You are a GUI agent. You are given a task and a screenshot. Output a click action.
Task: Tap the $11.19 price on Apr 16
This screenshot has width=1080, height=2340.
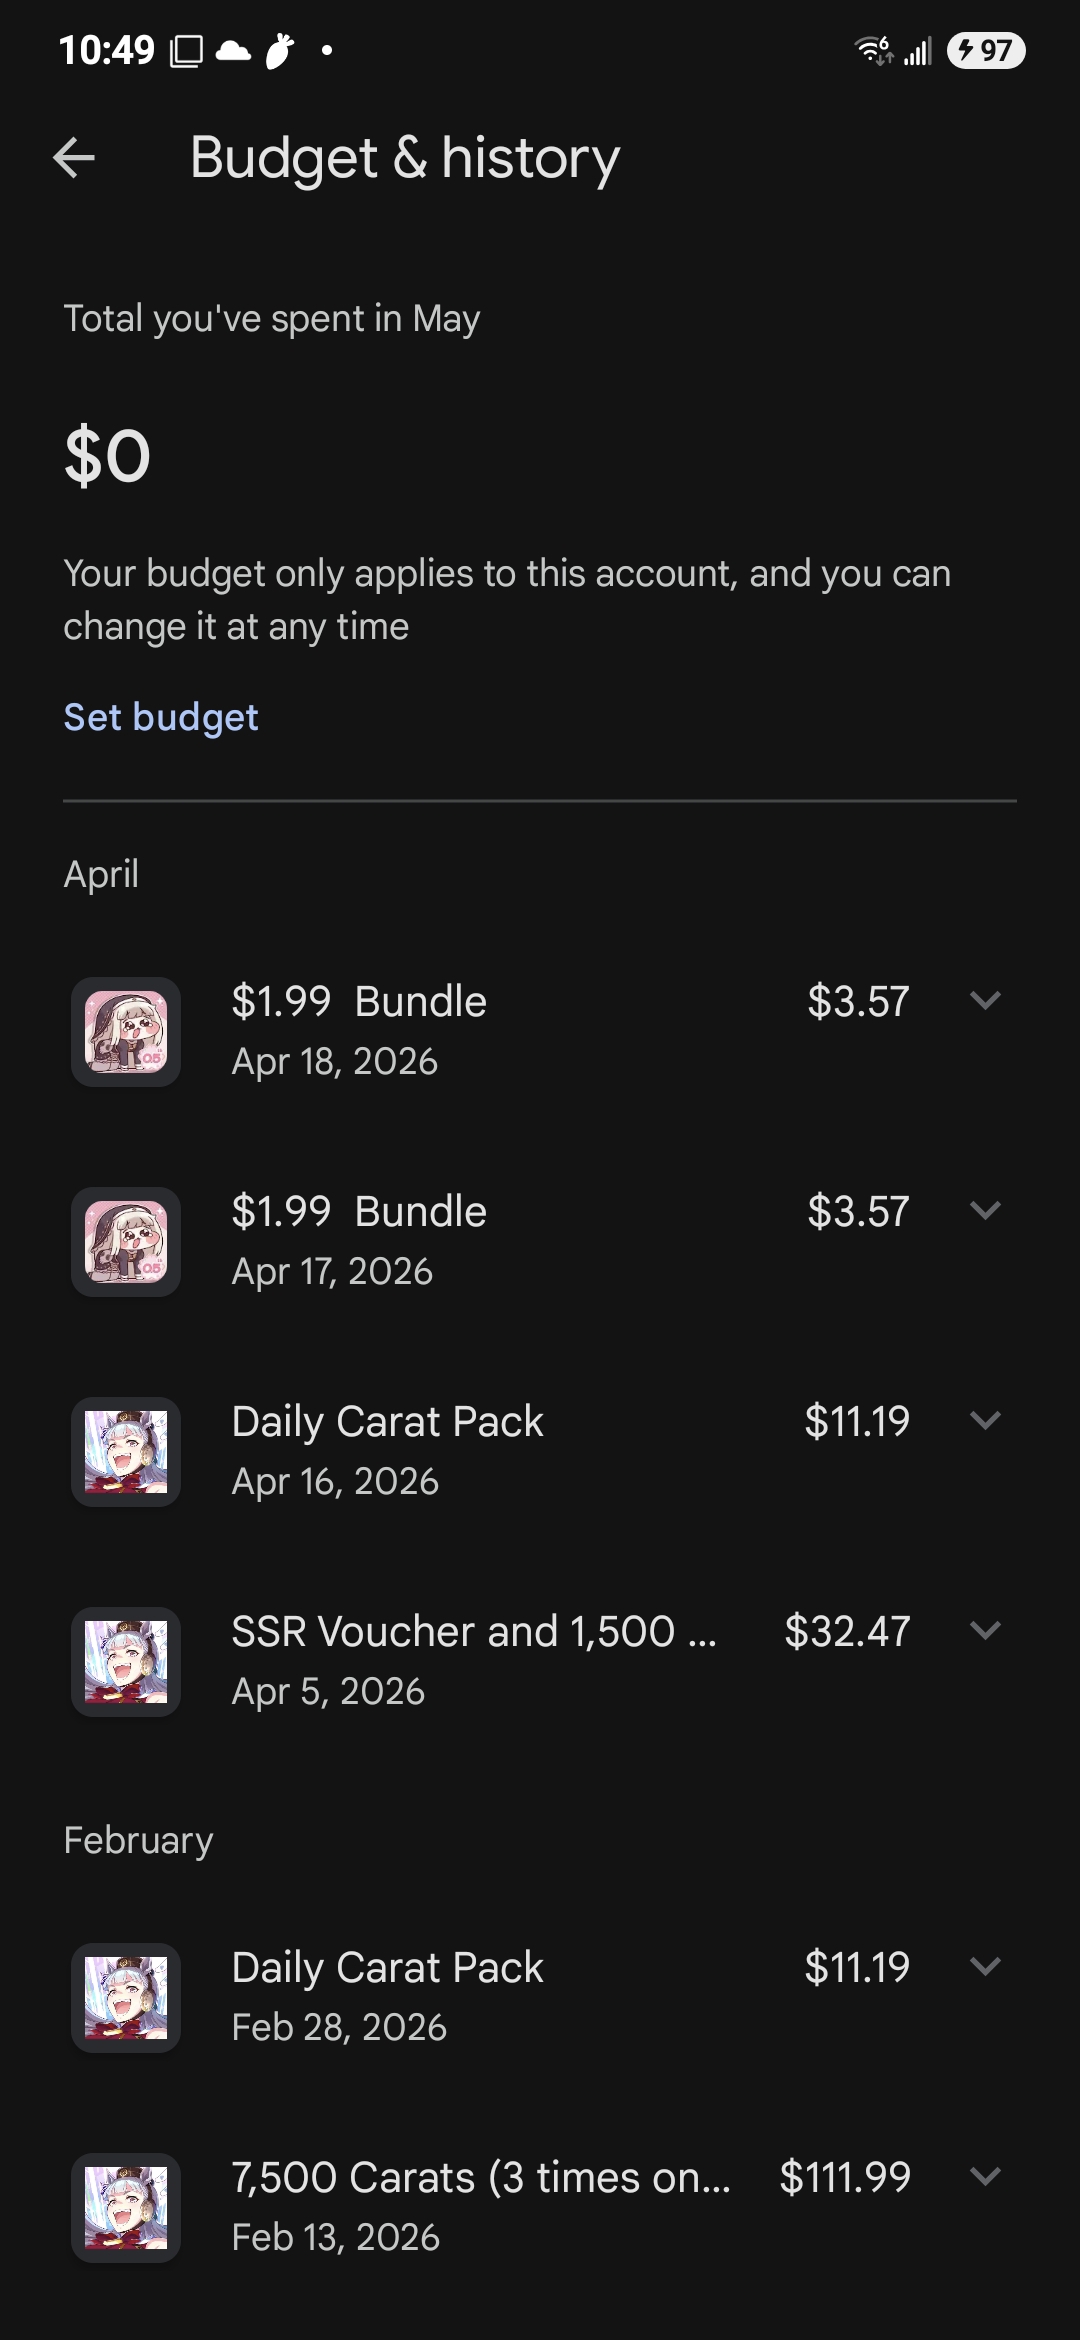pyautogui.click(x=857, y=1421)
